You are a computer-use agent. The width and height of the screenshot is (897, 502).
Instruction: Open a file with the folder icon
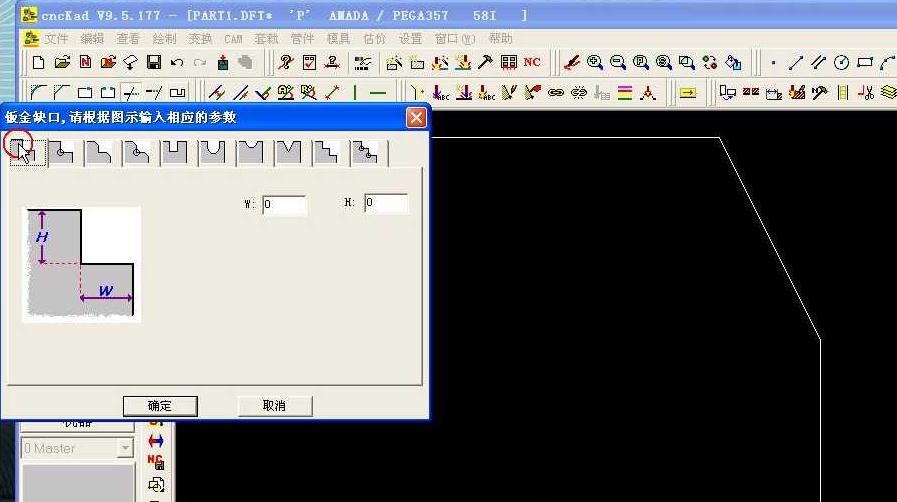coord(62,62)
